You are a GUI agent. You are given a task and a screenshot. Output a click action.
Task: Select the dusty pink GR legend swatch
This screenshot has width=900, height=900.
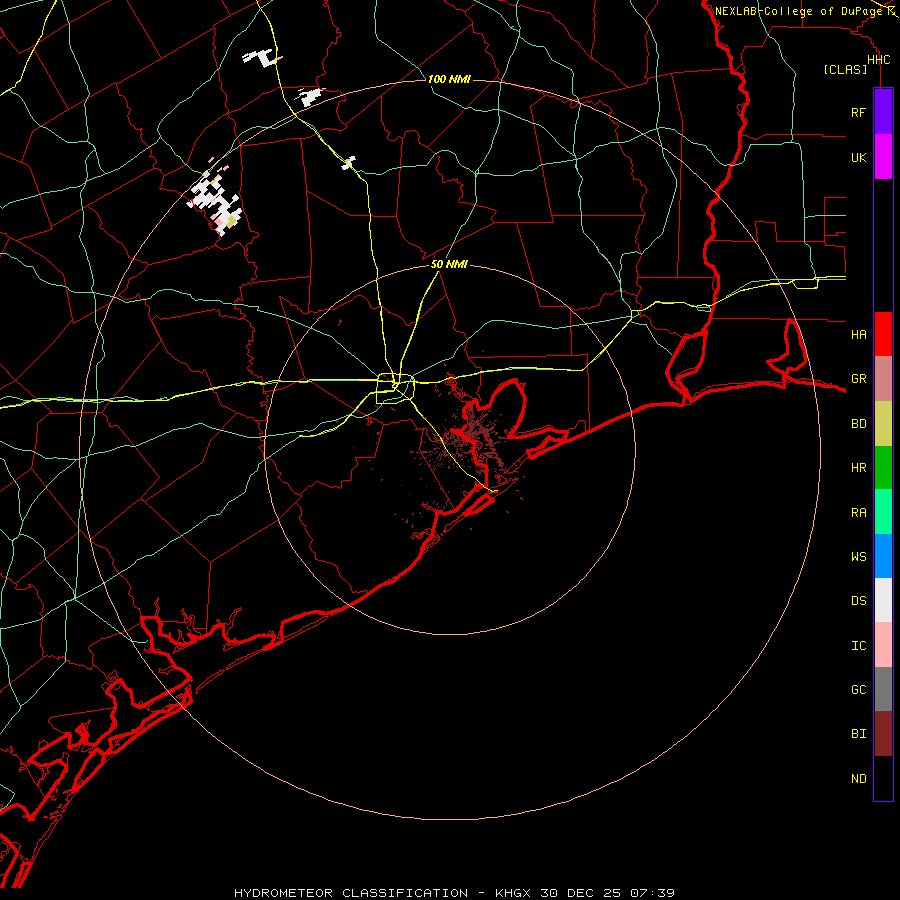click(883, 379)
